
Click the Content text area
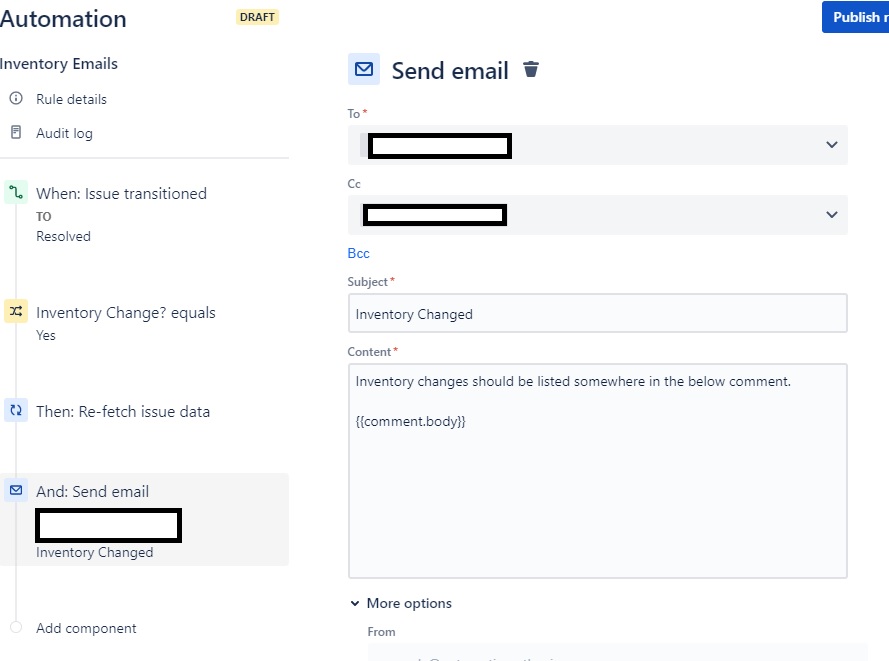click(x=598, y=471)
